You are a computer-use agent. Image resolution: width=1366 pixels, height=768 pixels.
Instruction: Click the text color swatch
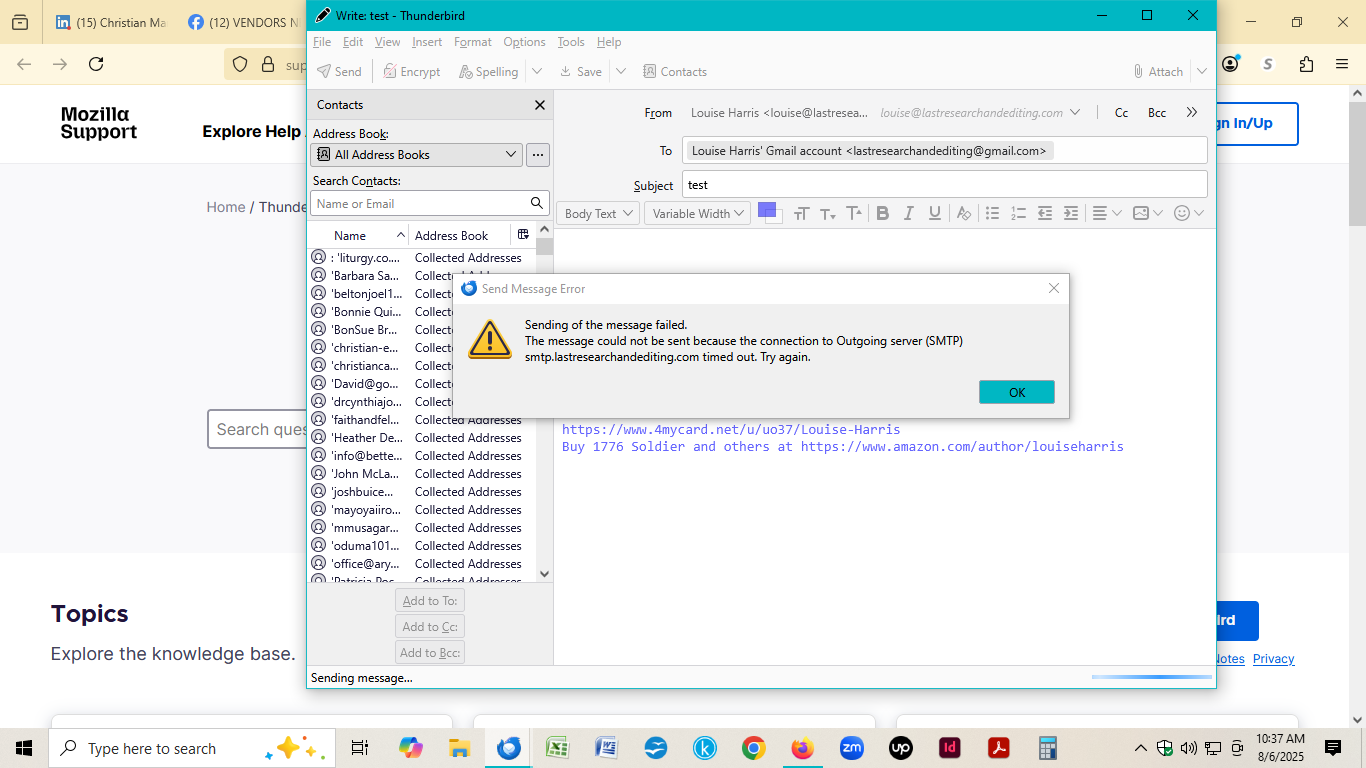(x=766, y=210)
